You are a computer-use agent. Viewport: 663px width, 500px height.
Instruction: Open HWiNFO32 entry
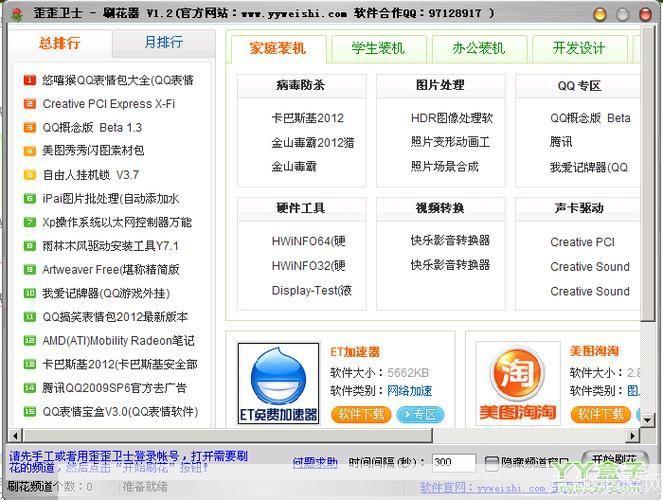click(x=309, y=266)
